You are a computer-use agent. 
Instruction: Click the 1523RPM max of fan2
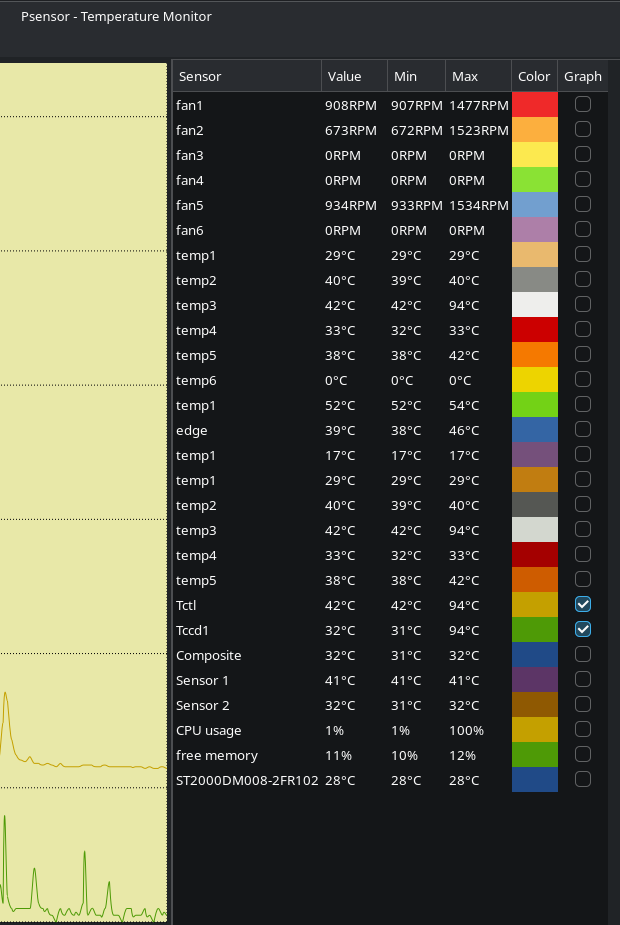pyautogui.click(x=478, y=130)
